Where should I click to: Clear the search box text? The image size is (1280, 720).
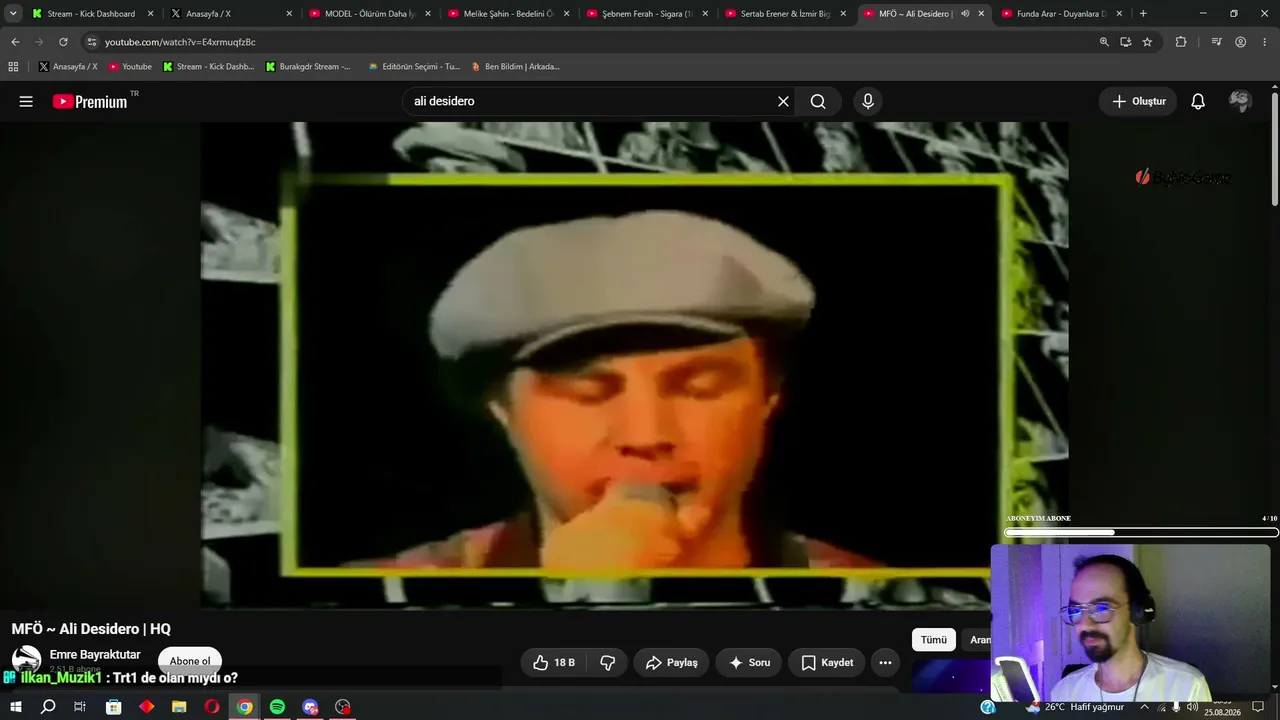pos(783,101)
